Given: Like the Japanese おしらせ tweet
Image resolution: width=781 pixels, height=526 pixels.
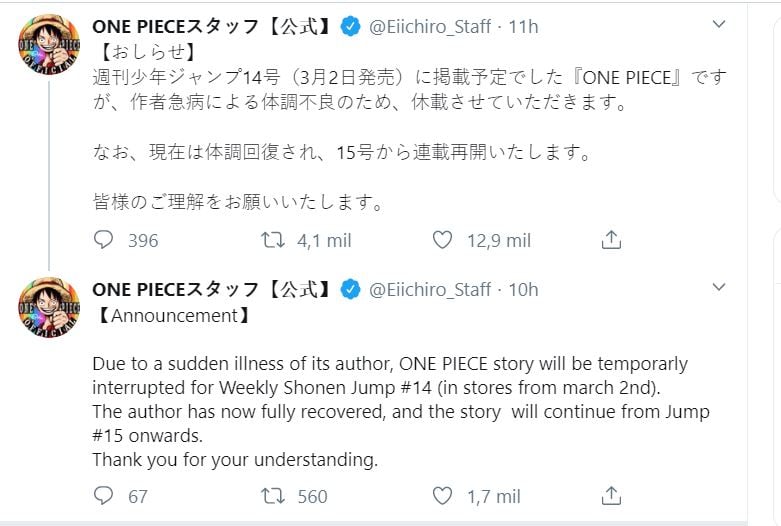Looking at the screenshot, I should (443, 240).
